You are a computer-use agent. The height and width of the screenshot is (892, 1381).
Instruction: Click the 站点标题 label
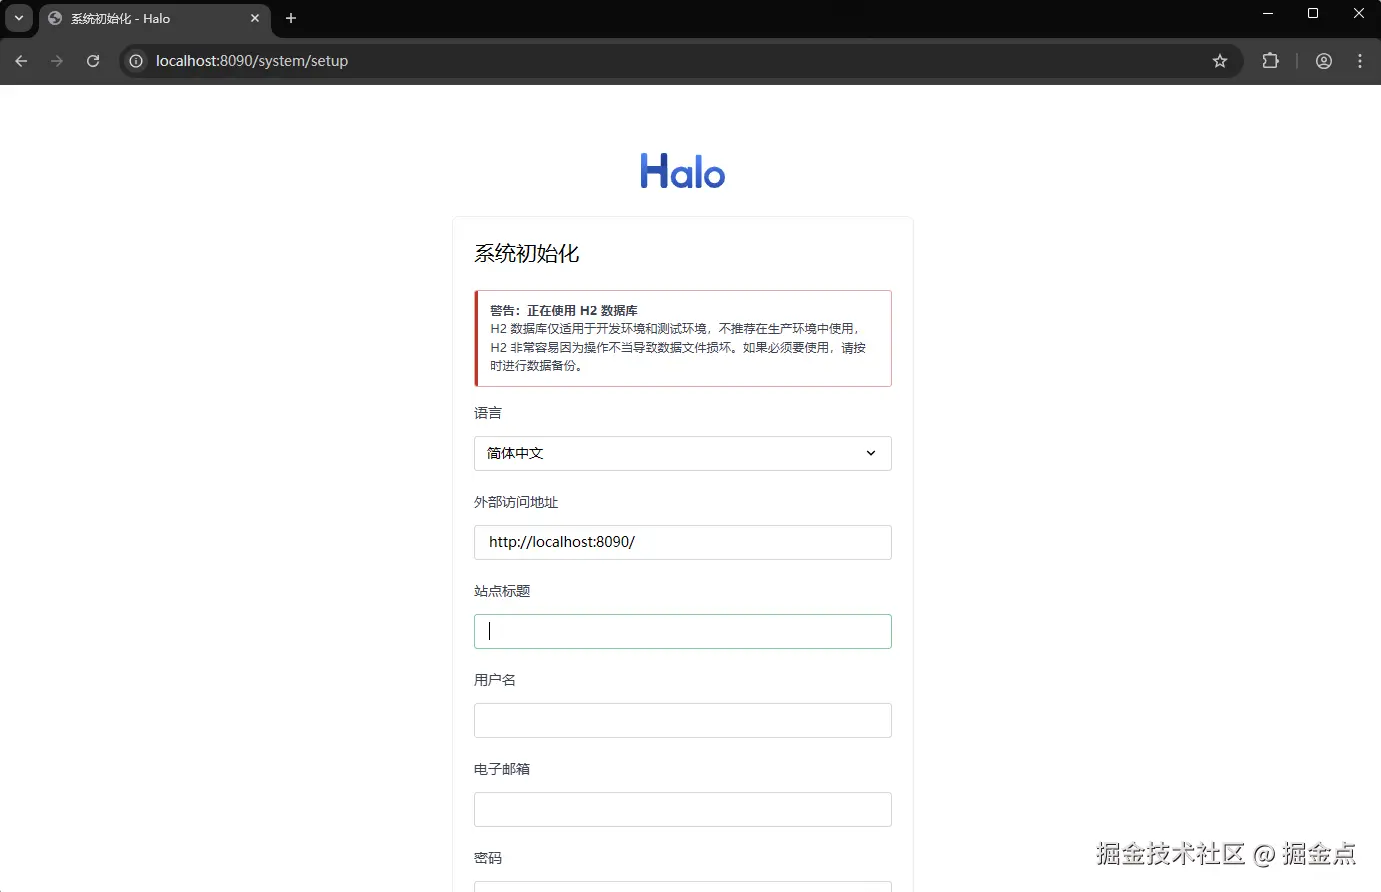[502, 591]
